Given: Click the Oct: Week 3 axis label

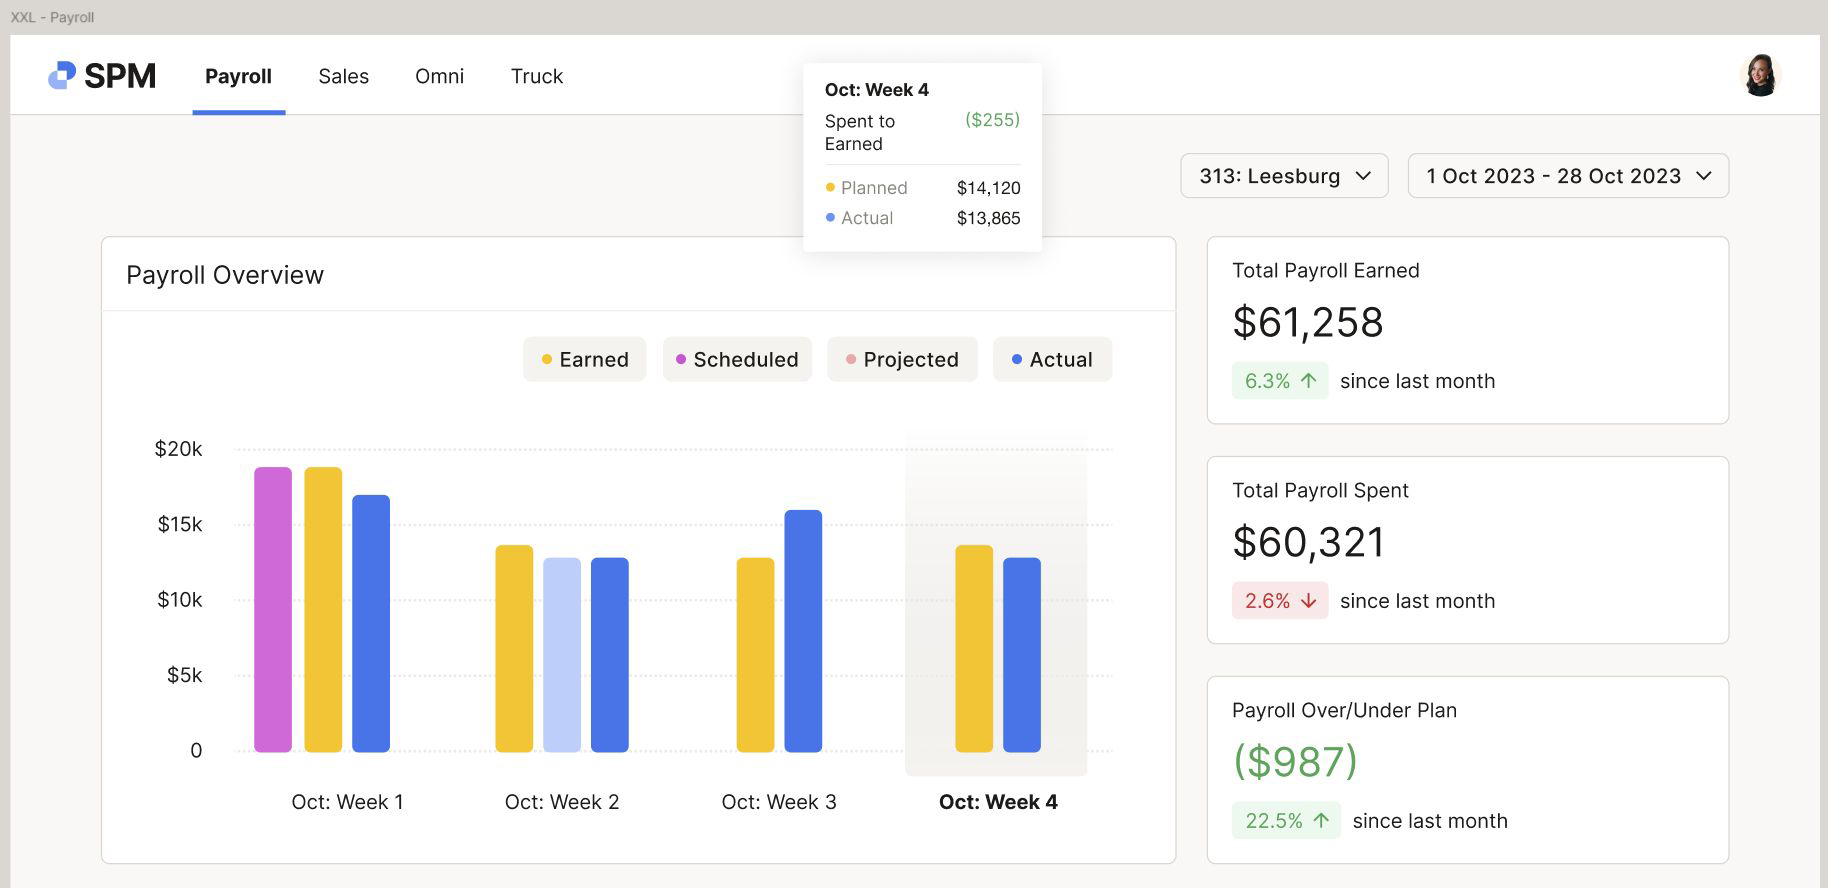Looking at the screenshot, I should 779,802.
